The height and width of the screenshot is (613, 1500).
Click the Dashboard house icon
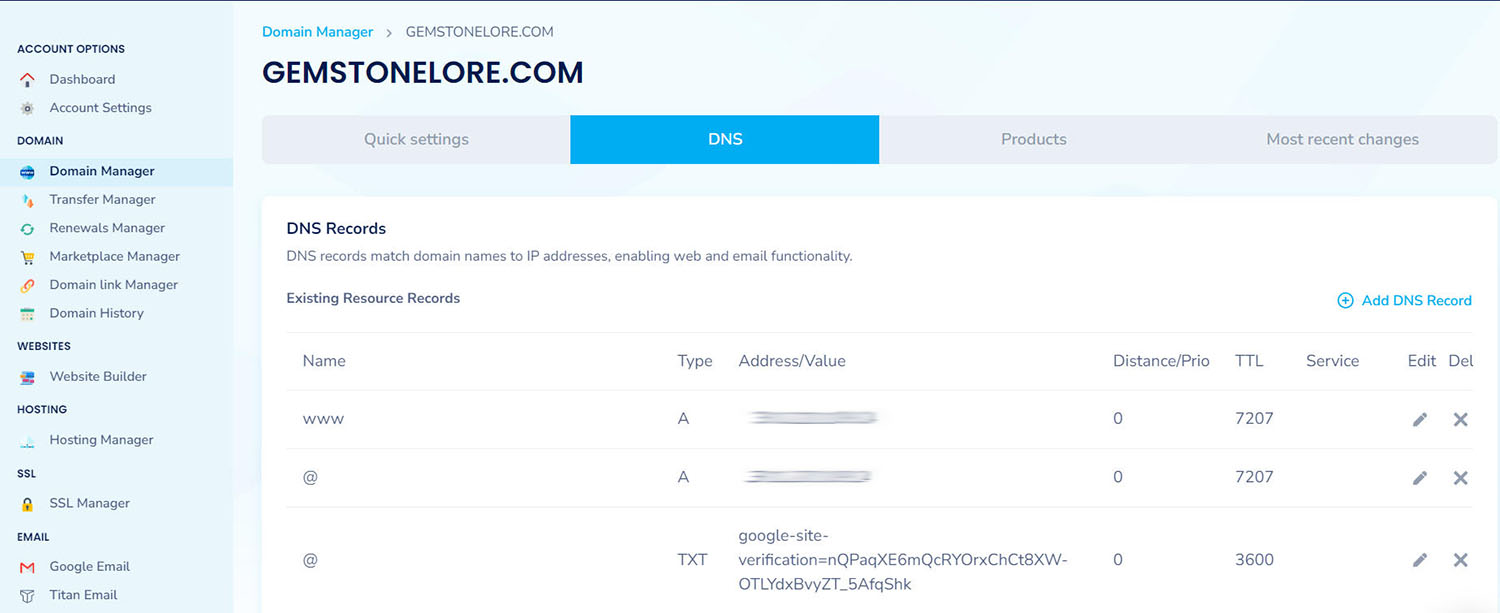coord(28,80)
